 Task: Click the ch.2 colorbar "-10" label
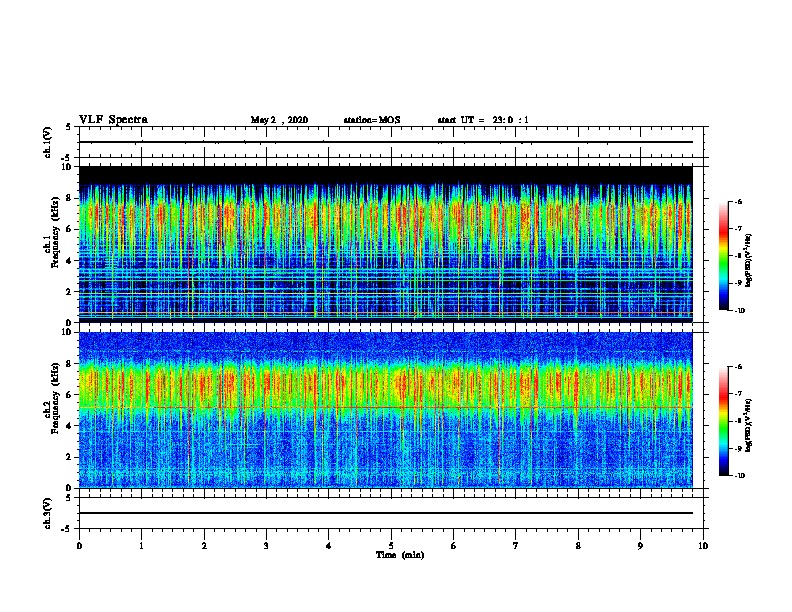pyautogui.click(x=739, y=476)
